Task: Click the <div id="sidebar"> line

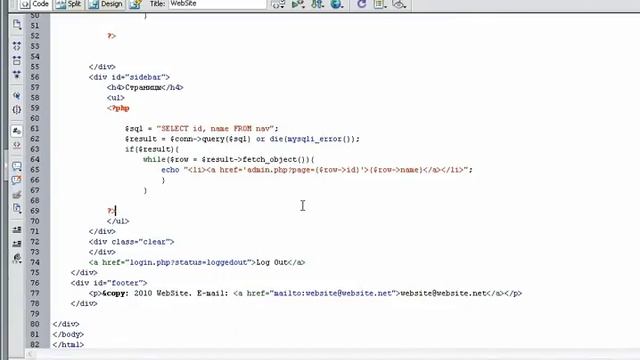Action: [129, 77]
